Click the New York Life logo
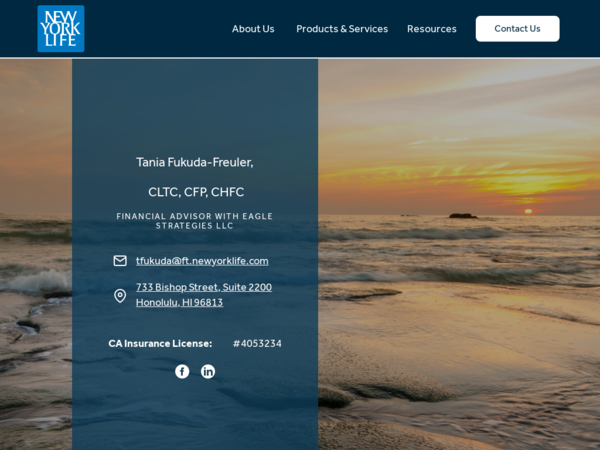This screenshot has height=450, width=600. pos(61,29)
